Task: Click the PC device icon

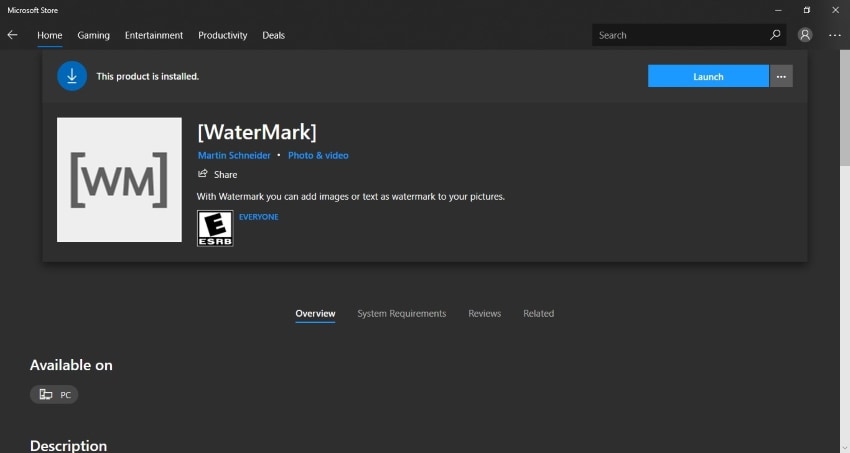Action: 46,394
